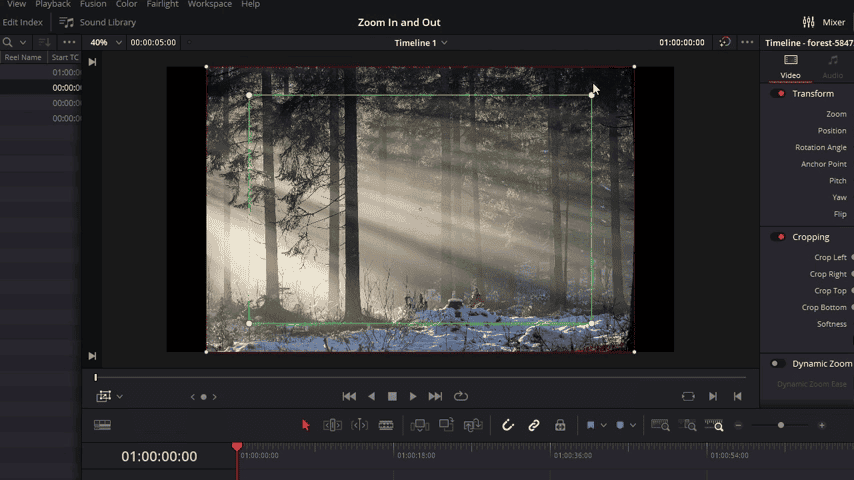This screenshot has width=854, height=480.
Task: Expand the Cropping section header
Action: pos(810,237)
